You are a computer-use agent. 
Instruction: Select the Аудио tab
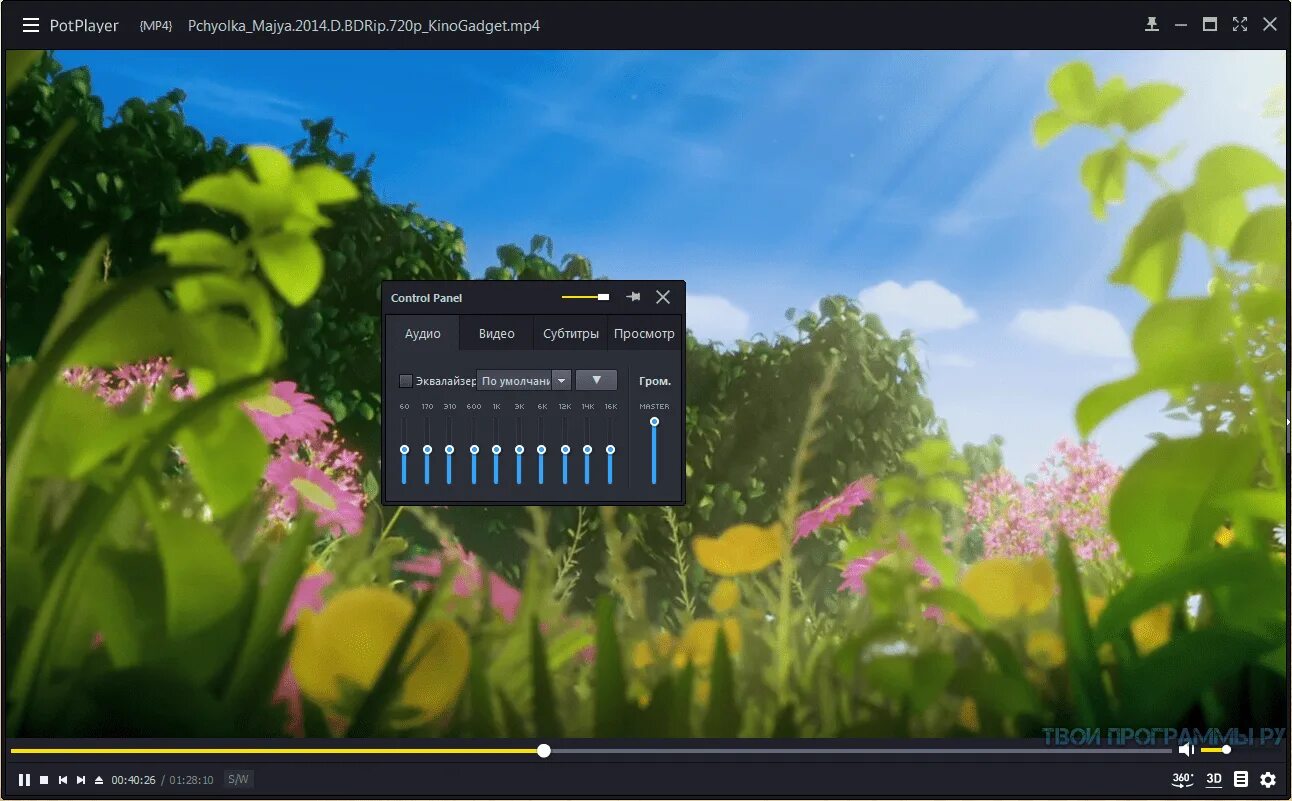click(x=423, y=334)
